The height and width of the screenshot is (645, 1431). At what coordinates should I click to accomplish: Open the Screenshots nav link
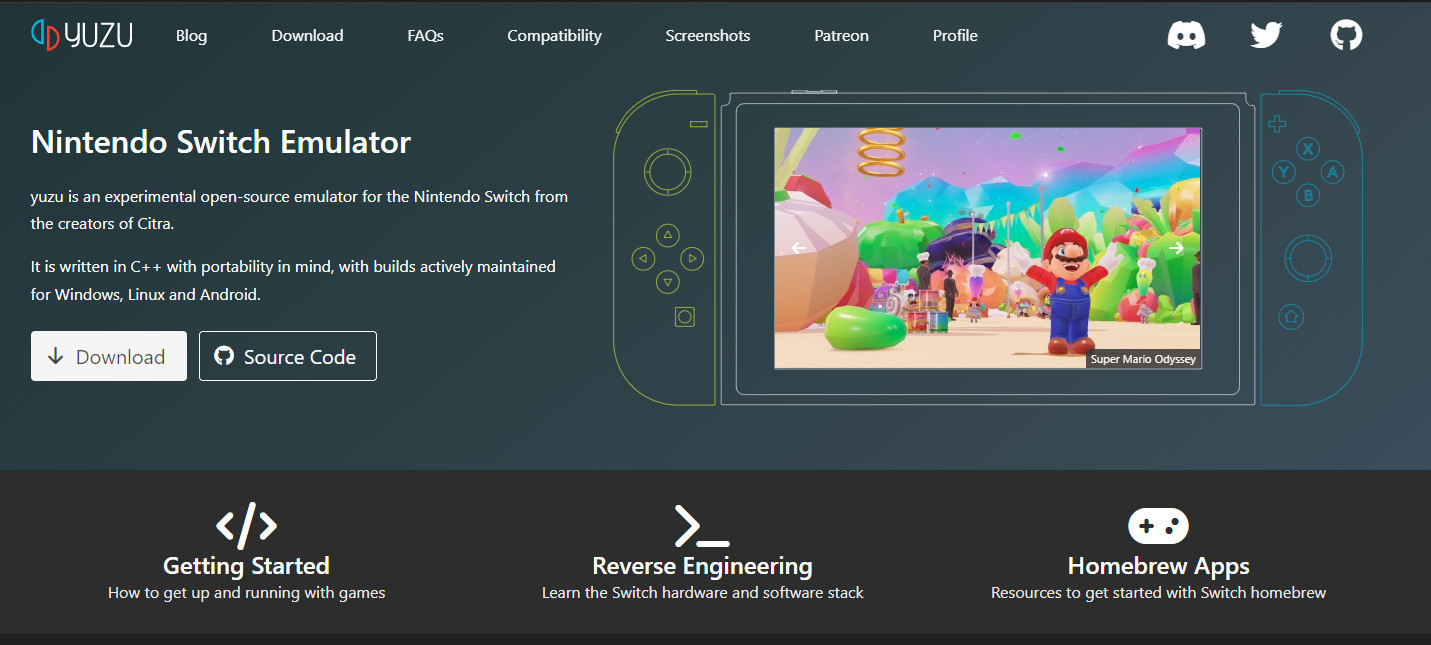tap(708, 35)
